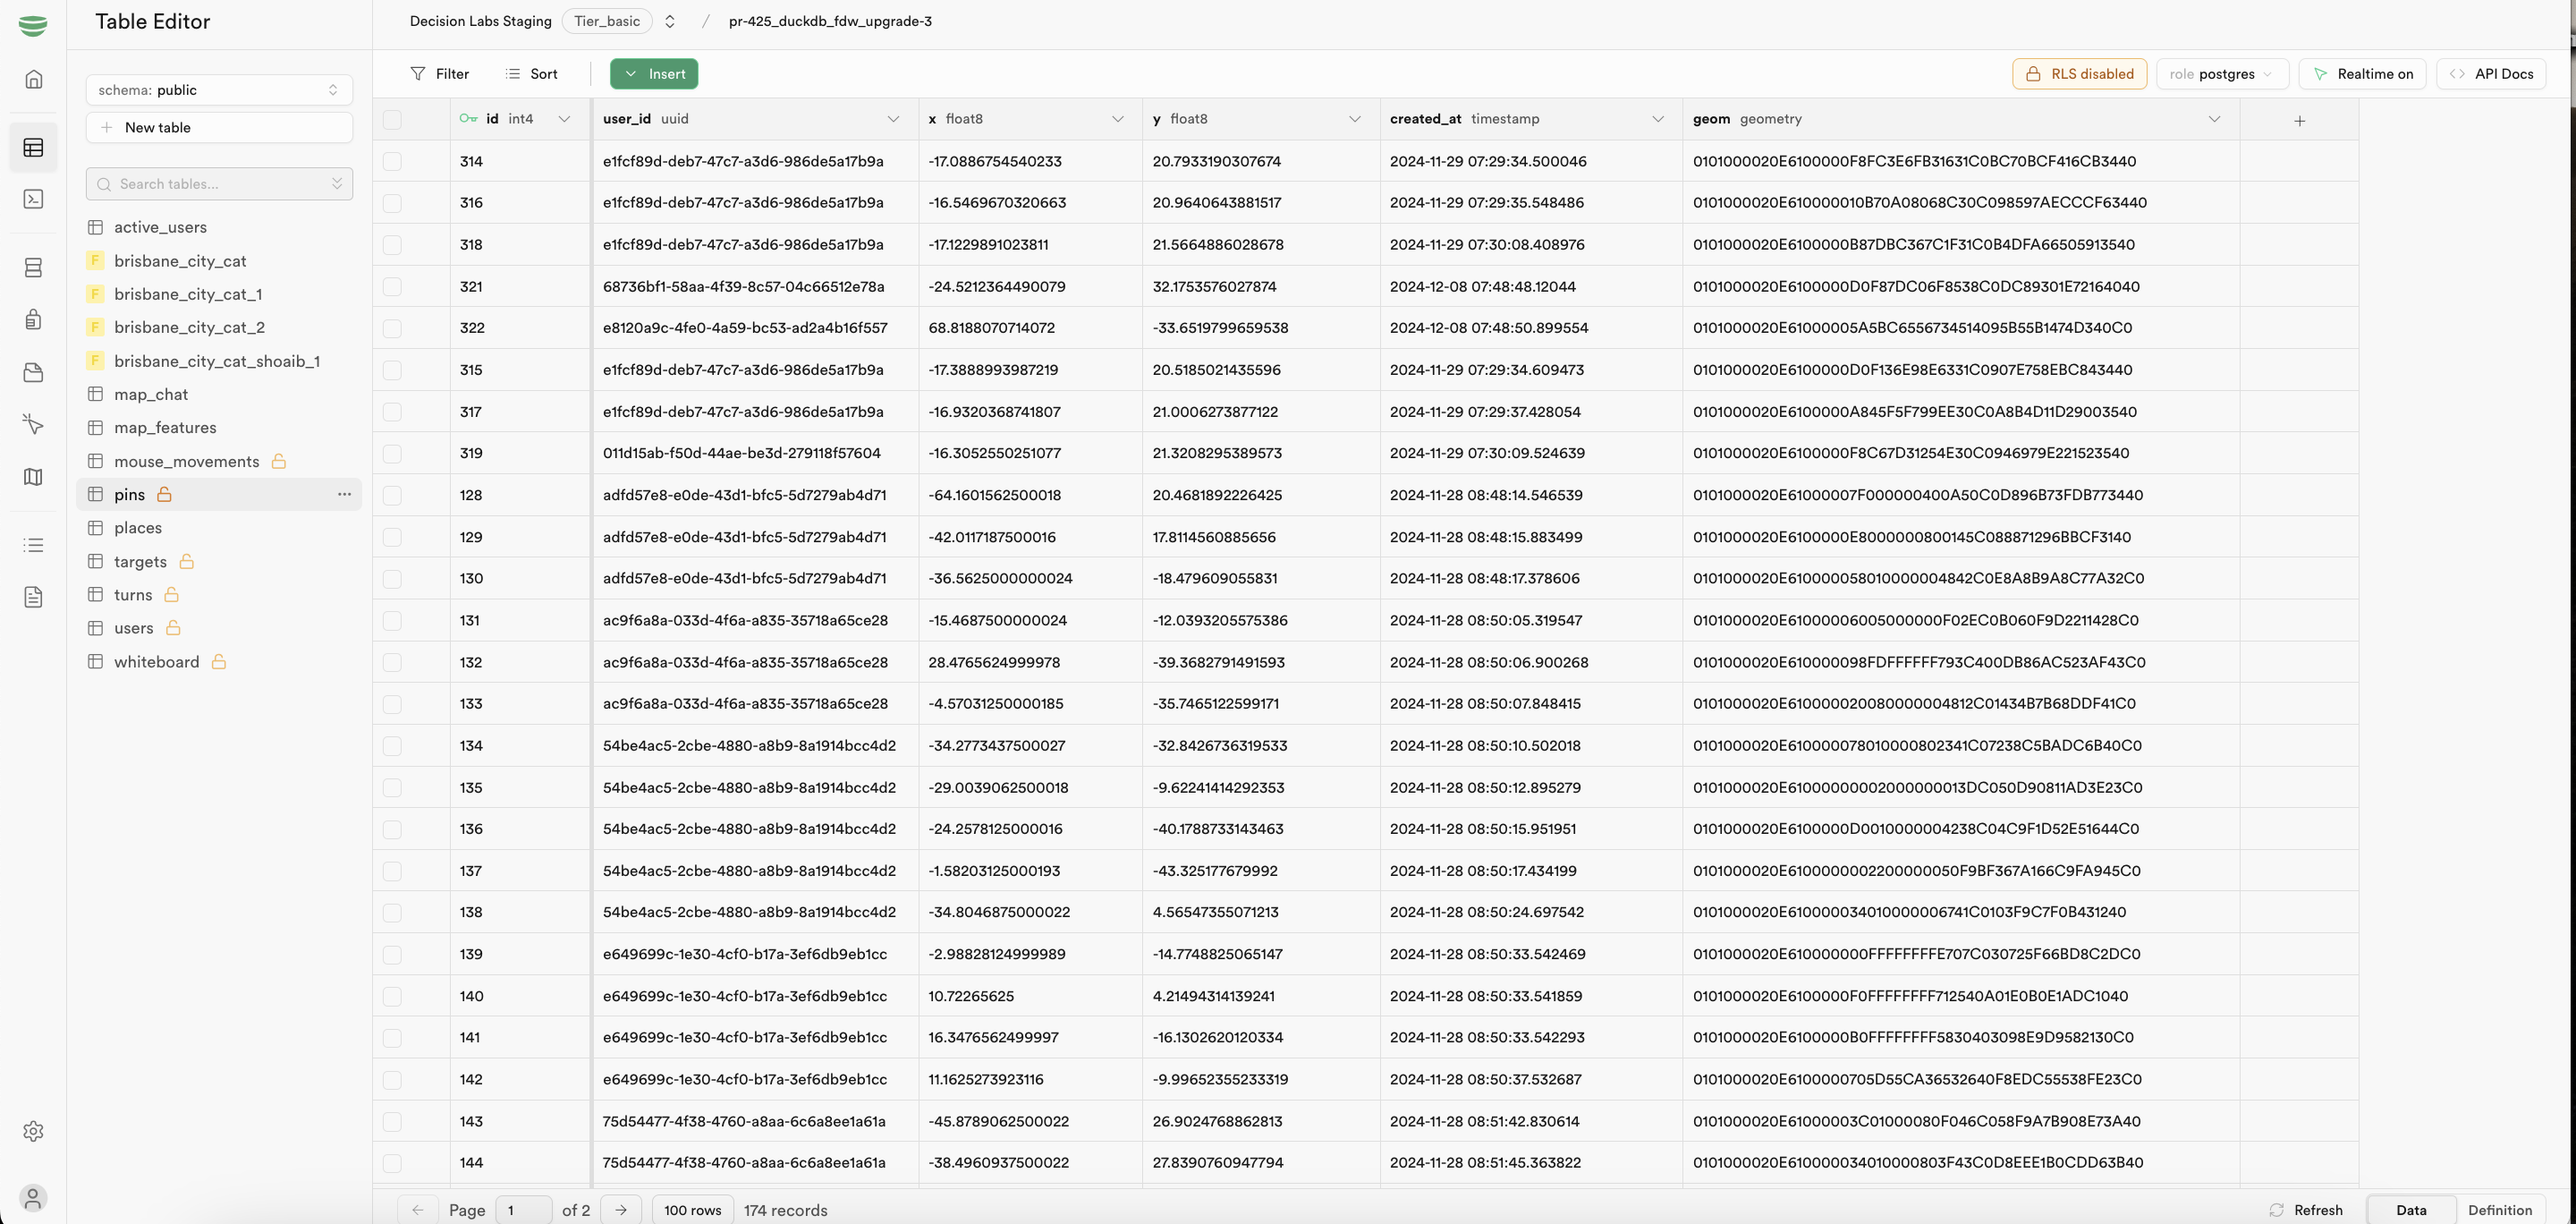Open the Home dashboard icon
2576x1224 pixels.
[34, 78]
